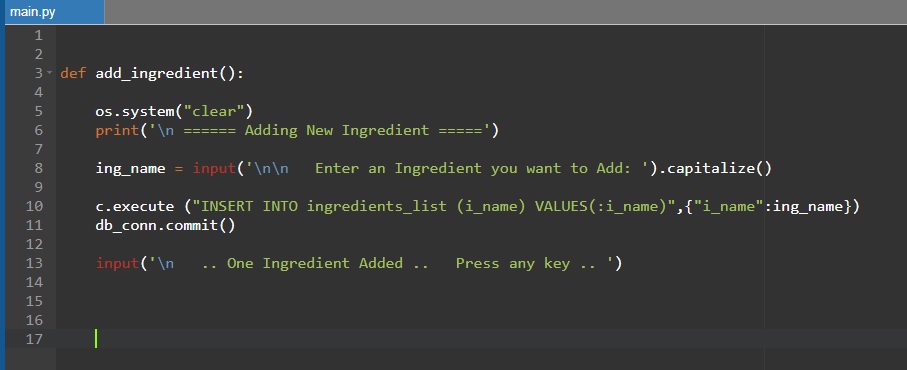This screenshot has width=907, height=370.
Task: Click line number 17 in the gutter
Action: coord(34,339)
